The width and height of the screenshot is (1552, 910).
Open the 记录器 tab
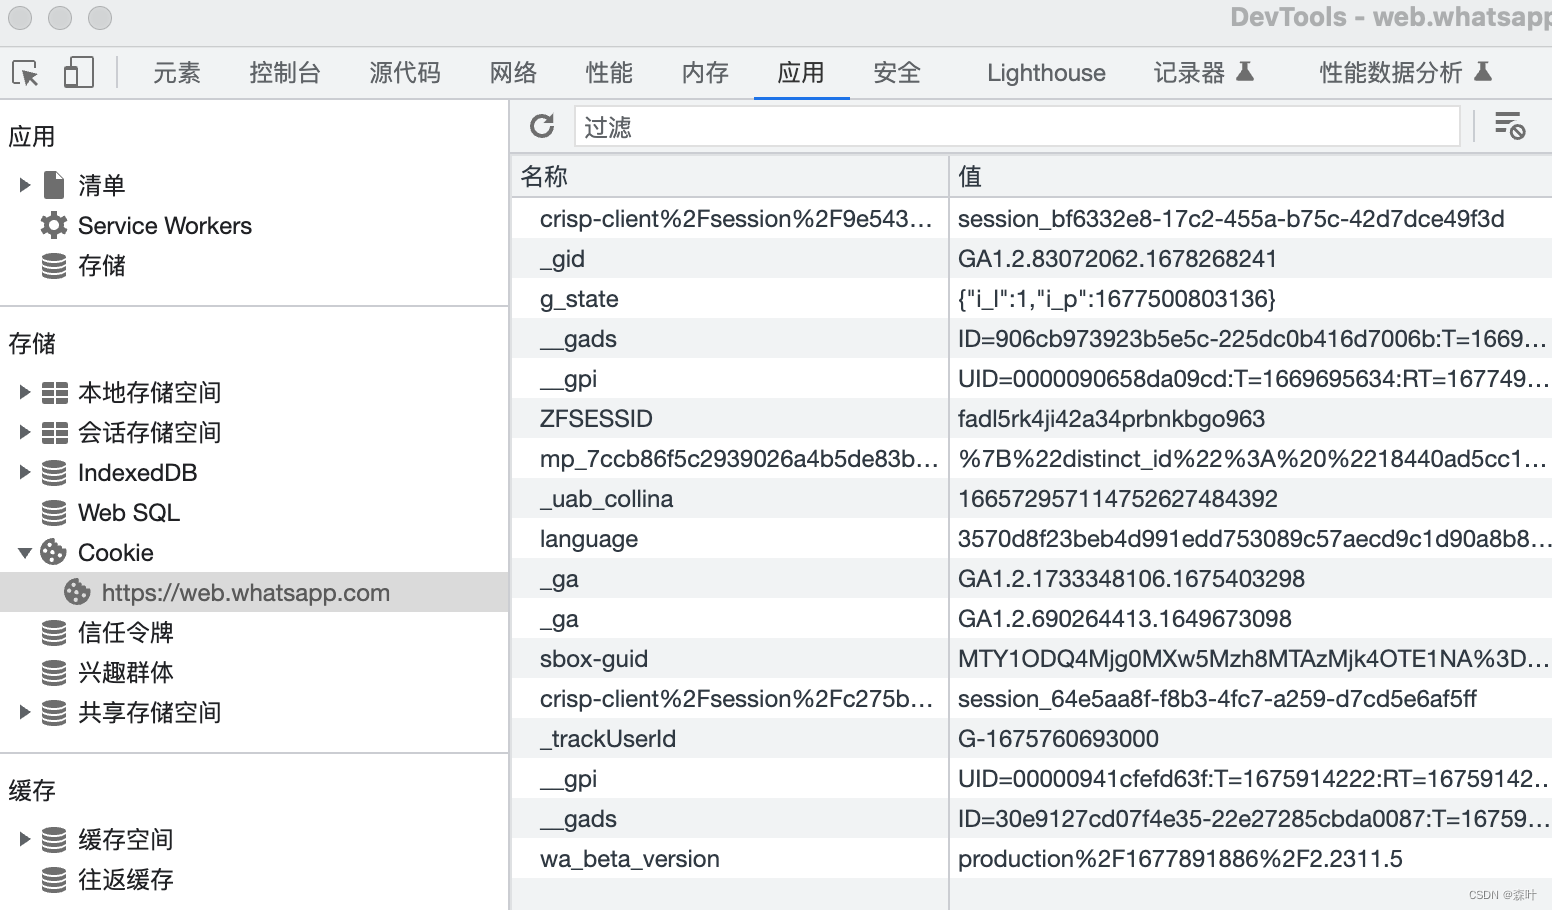click(1203, 73)
